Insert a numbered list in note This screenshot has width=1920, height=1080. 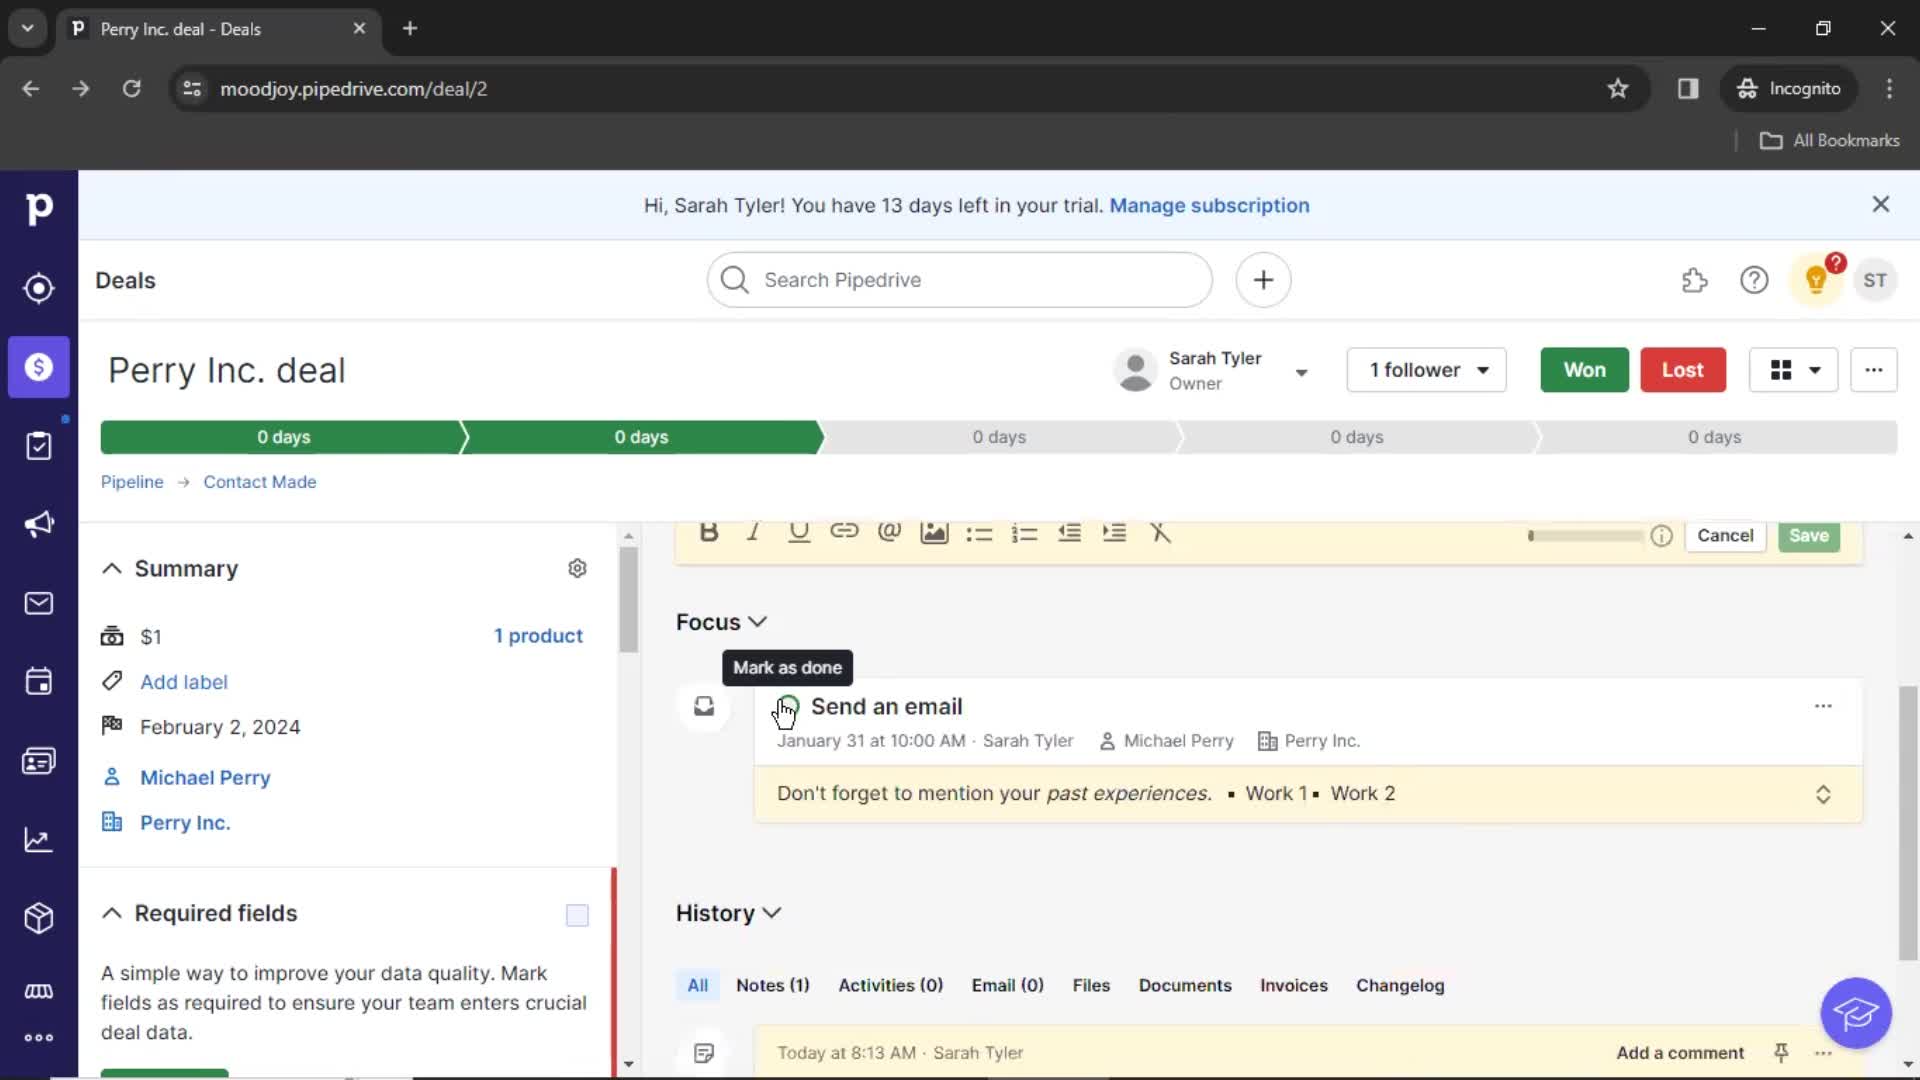(x=1024, y=534)
